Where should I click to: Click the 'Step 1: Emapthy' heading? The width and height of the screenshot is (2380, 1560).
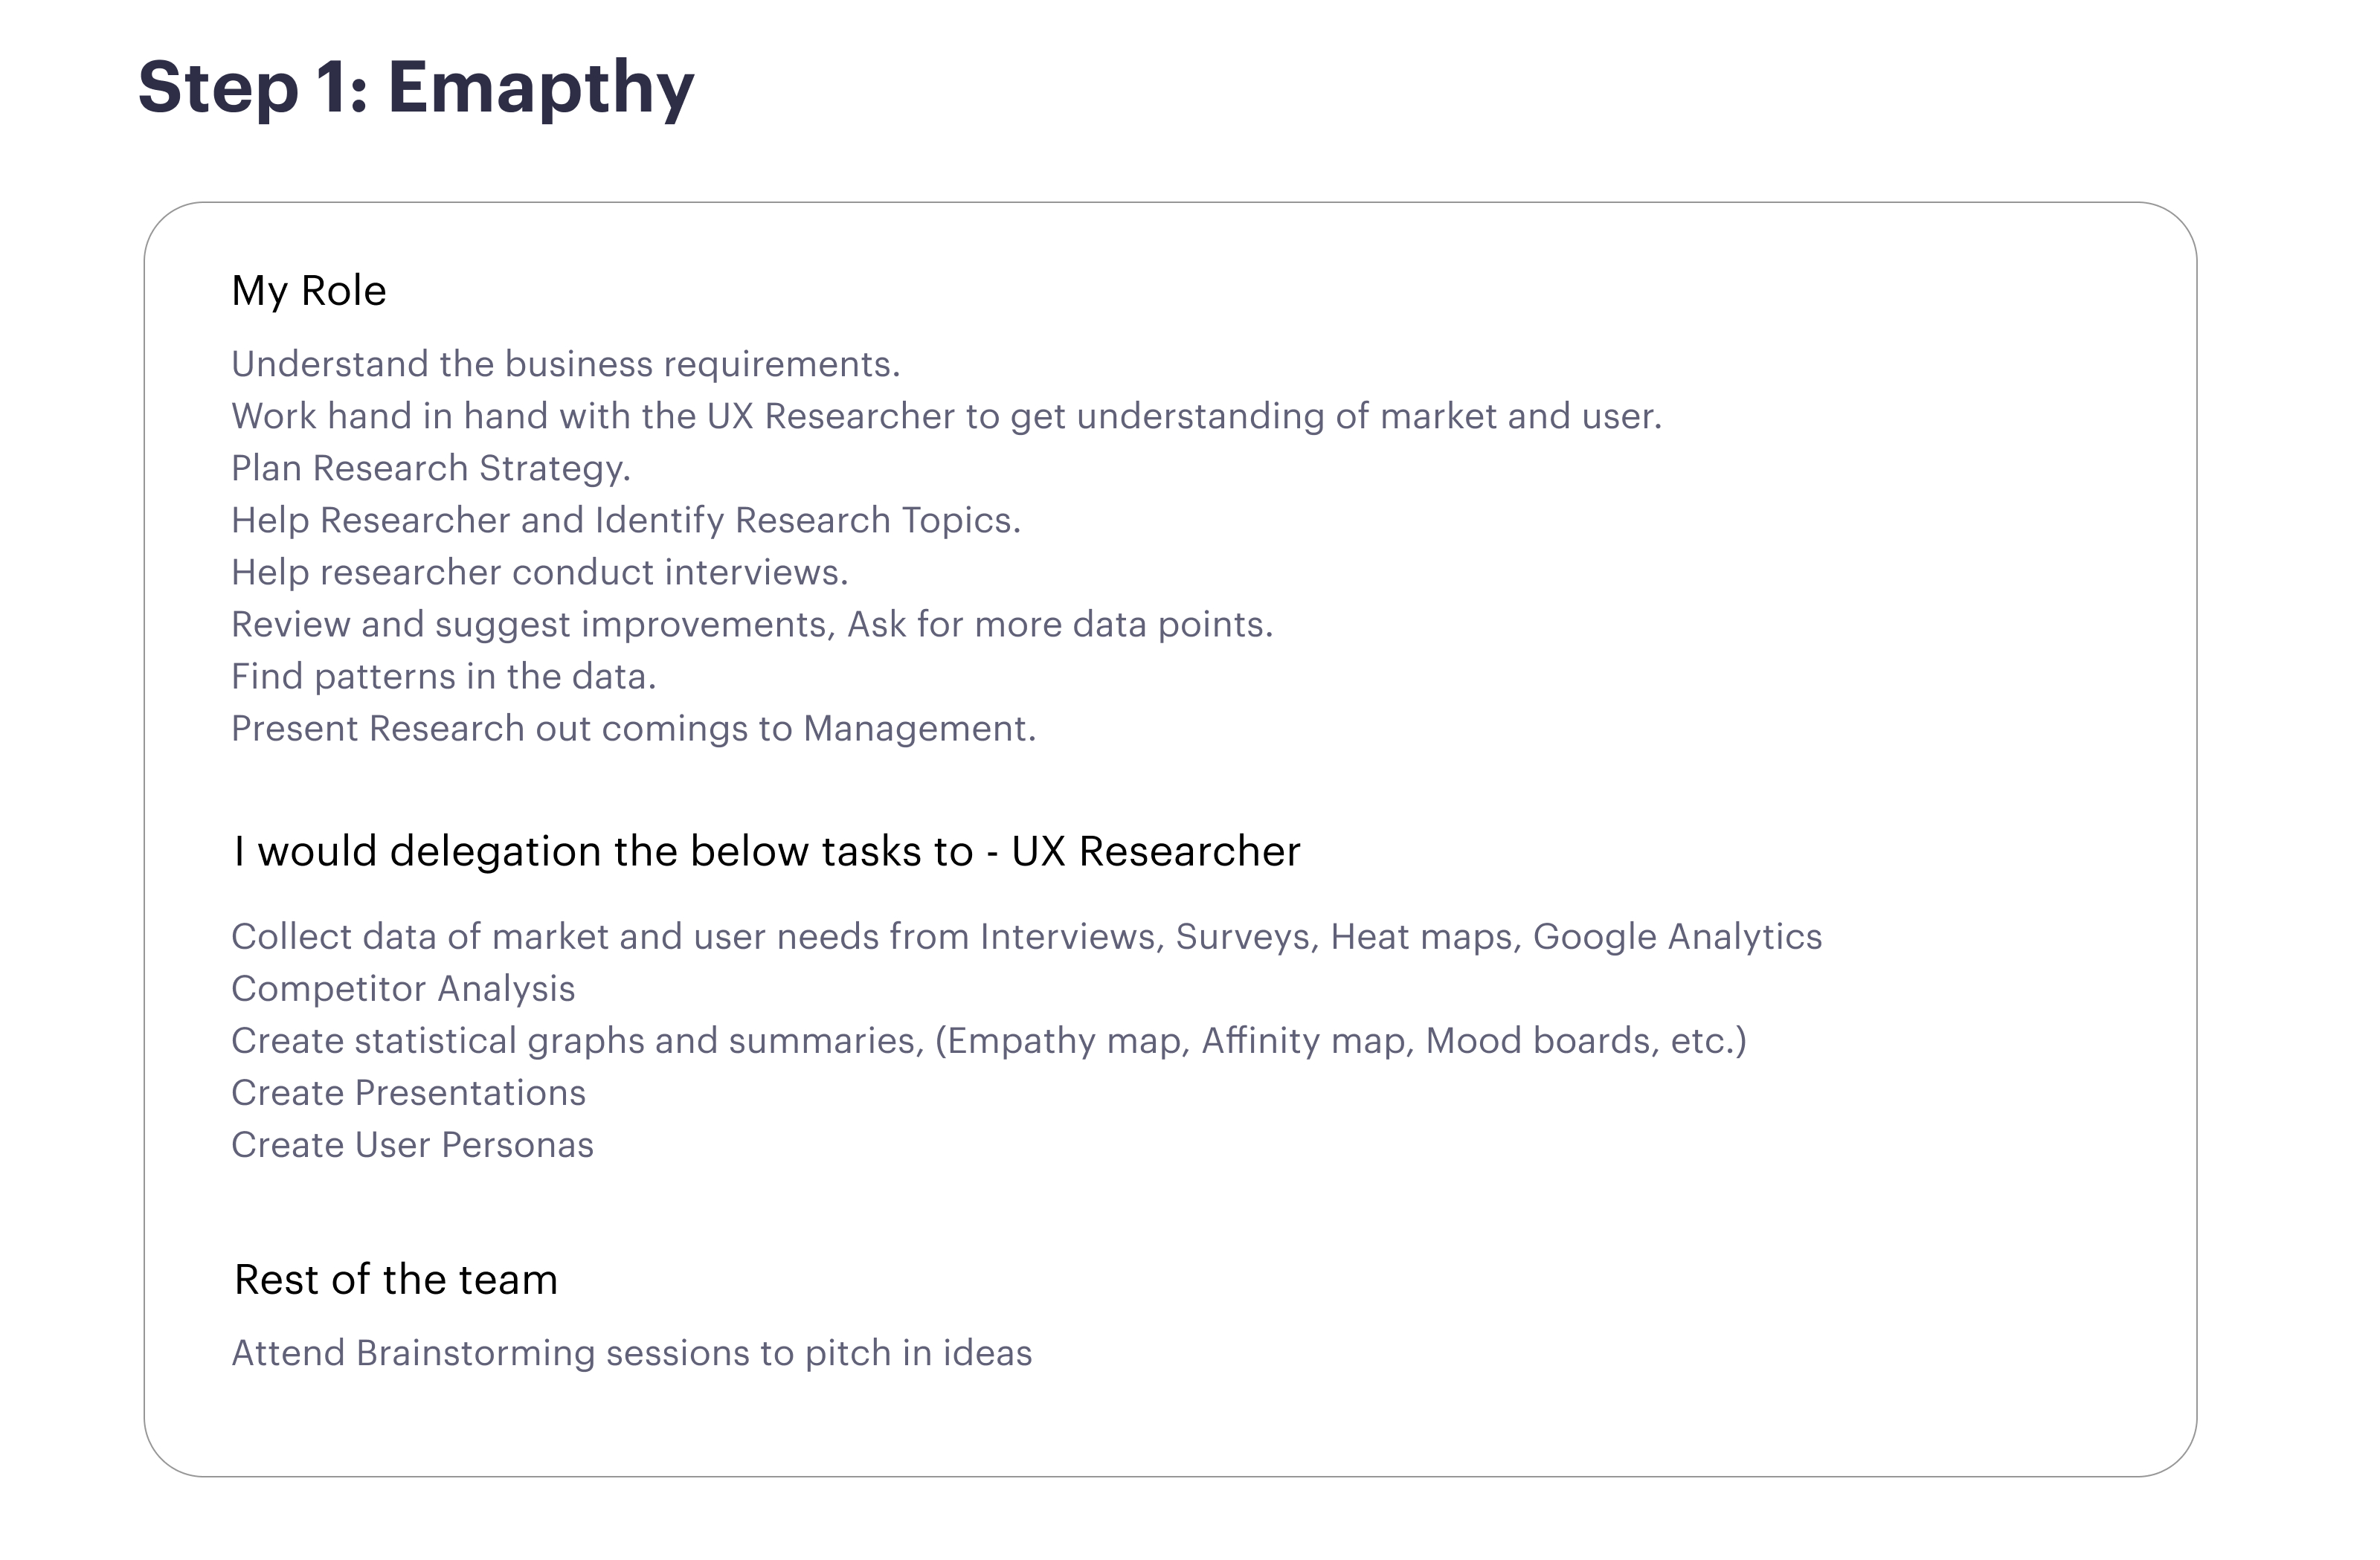point(416,89)
